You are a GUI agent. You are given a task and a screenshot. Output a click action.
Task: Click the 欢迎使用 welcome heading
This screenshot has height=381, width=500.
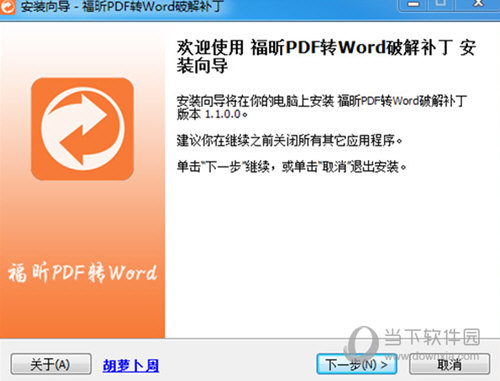tap(326, 56)
